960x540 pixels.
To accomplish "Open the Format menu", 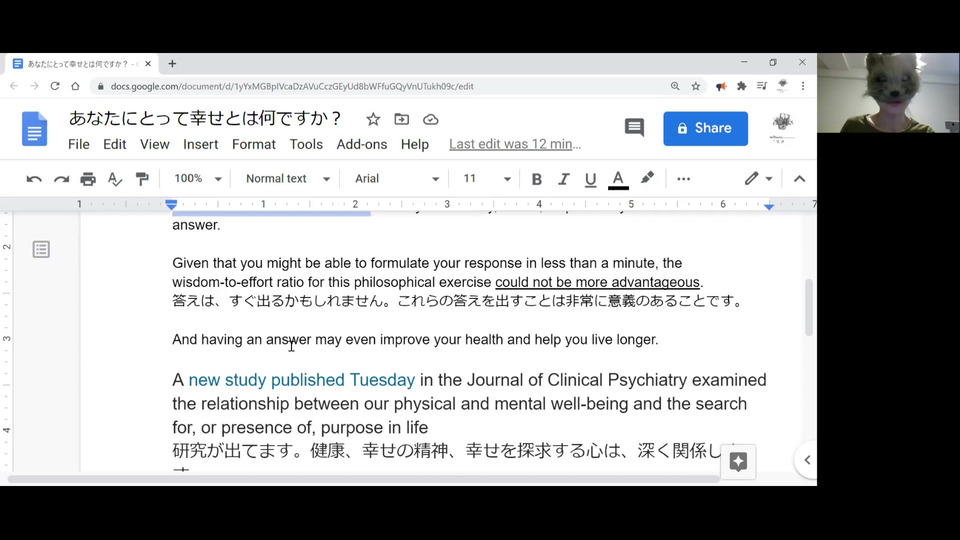I will pos(253,144).
